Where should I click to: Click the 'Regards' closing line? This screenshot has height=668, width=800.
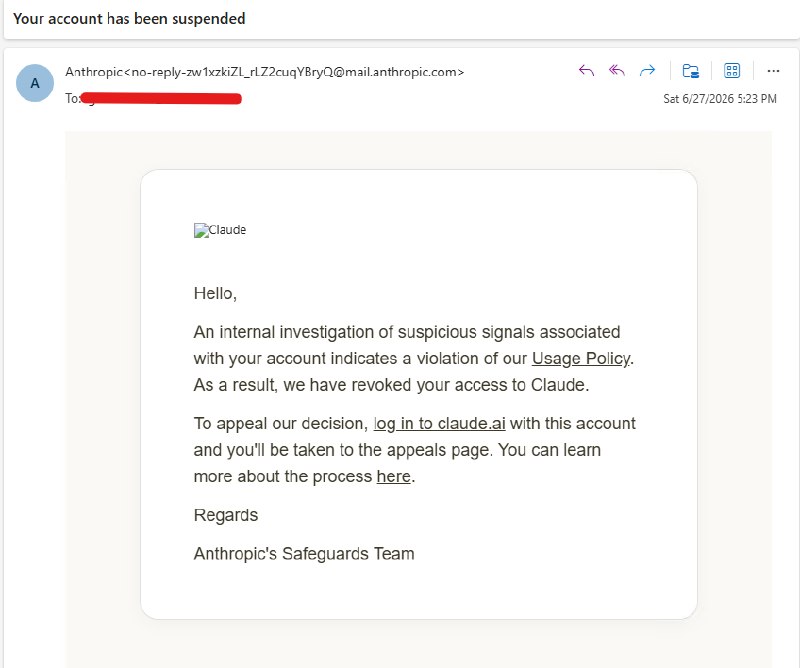coord(226,515)
